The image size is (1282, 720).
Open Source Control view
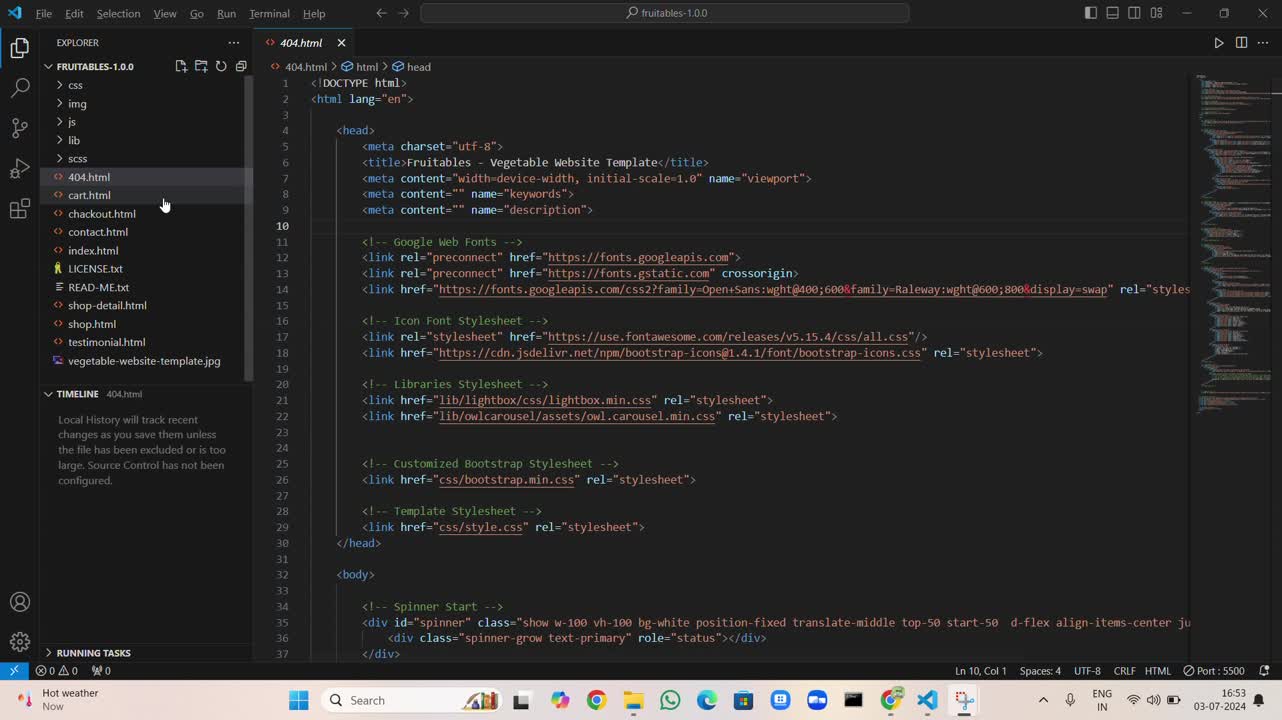tap(20, 128)
